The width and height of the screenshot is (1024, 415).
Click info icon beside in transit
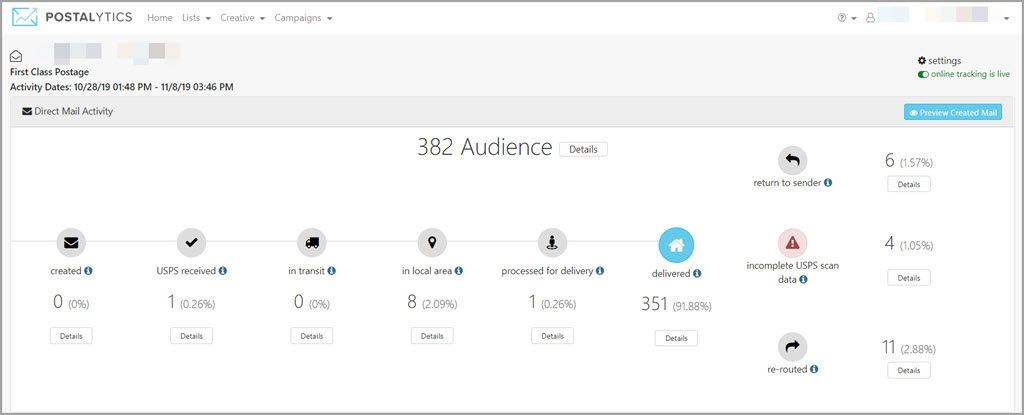click(x=331, y=271)
